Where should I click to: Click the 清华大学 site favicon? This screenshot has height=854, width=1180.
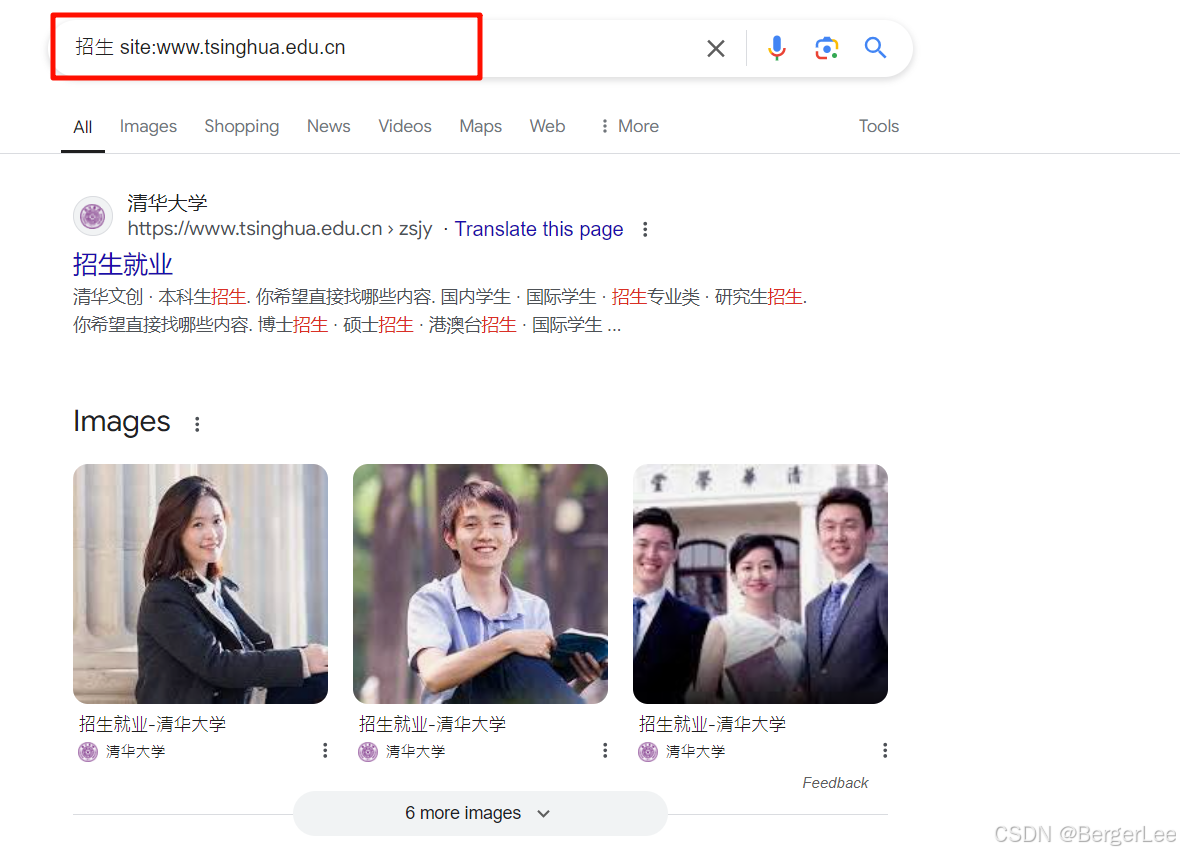tap(92, 215)
